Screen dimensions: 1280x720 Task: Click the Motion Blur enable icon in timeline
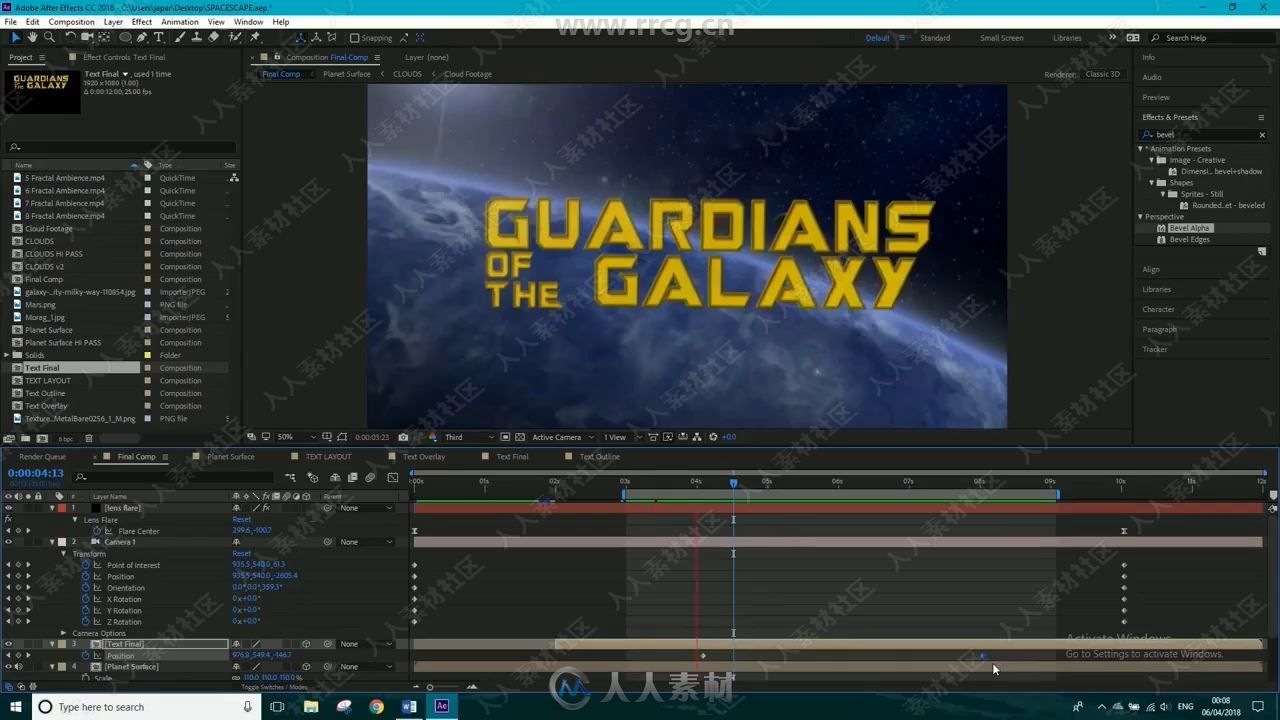point(370,477)
